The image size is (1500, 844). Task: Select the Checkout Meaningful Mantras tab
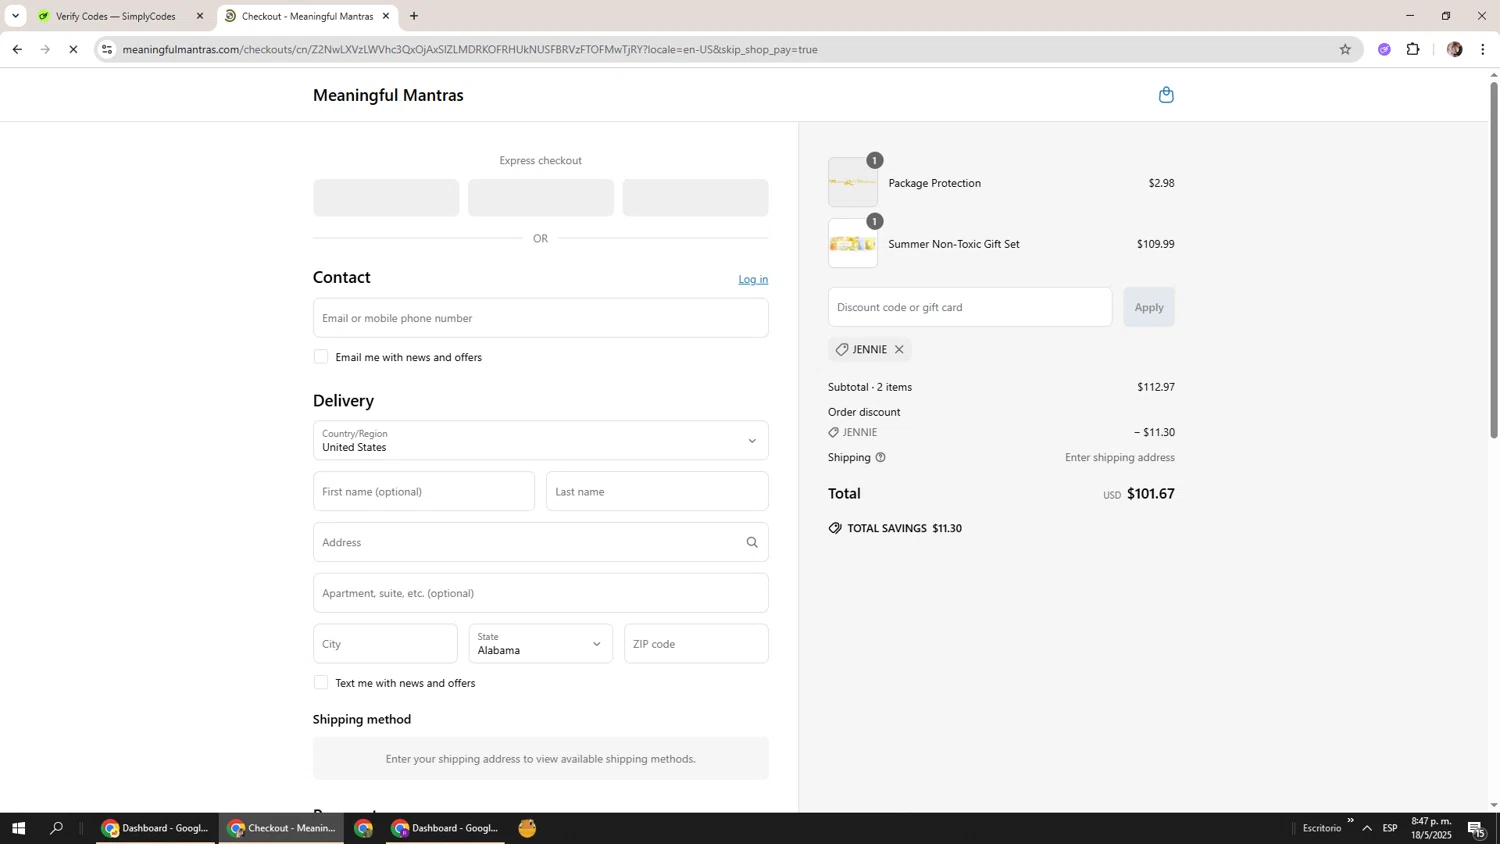tap(307, 16)
